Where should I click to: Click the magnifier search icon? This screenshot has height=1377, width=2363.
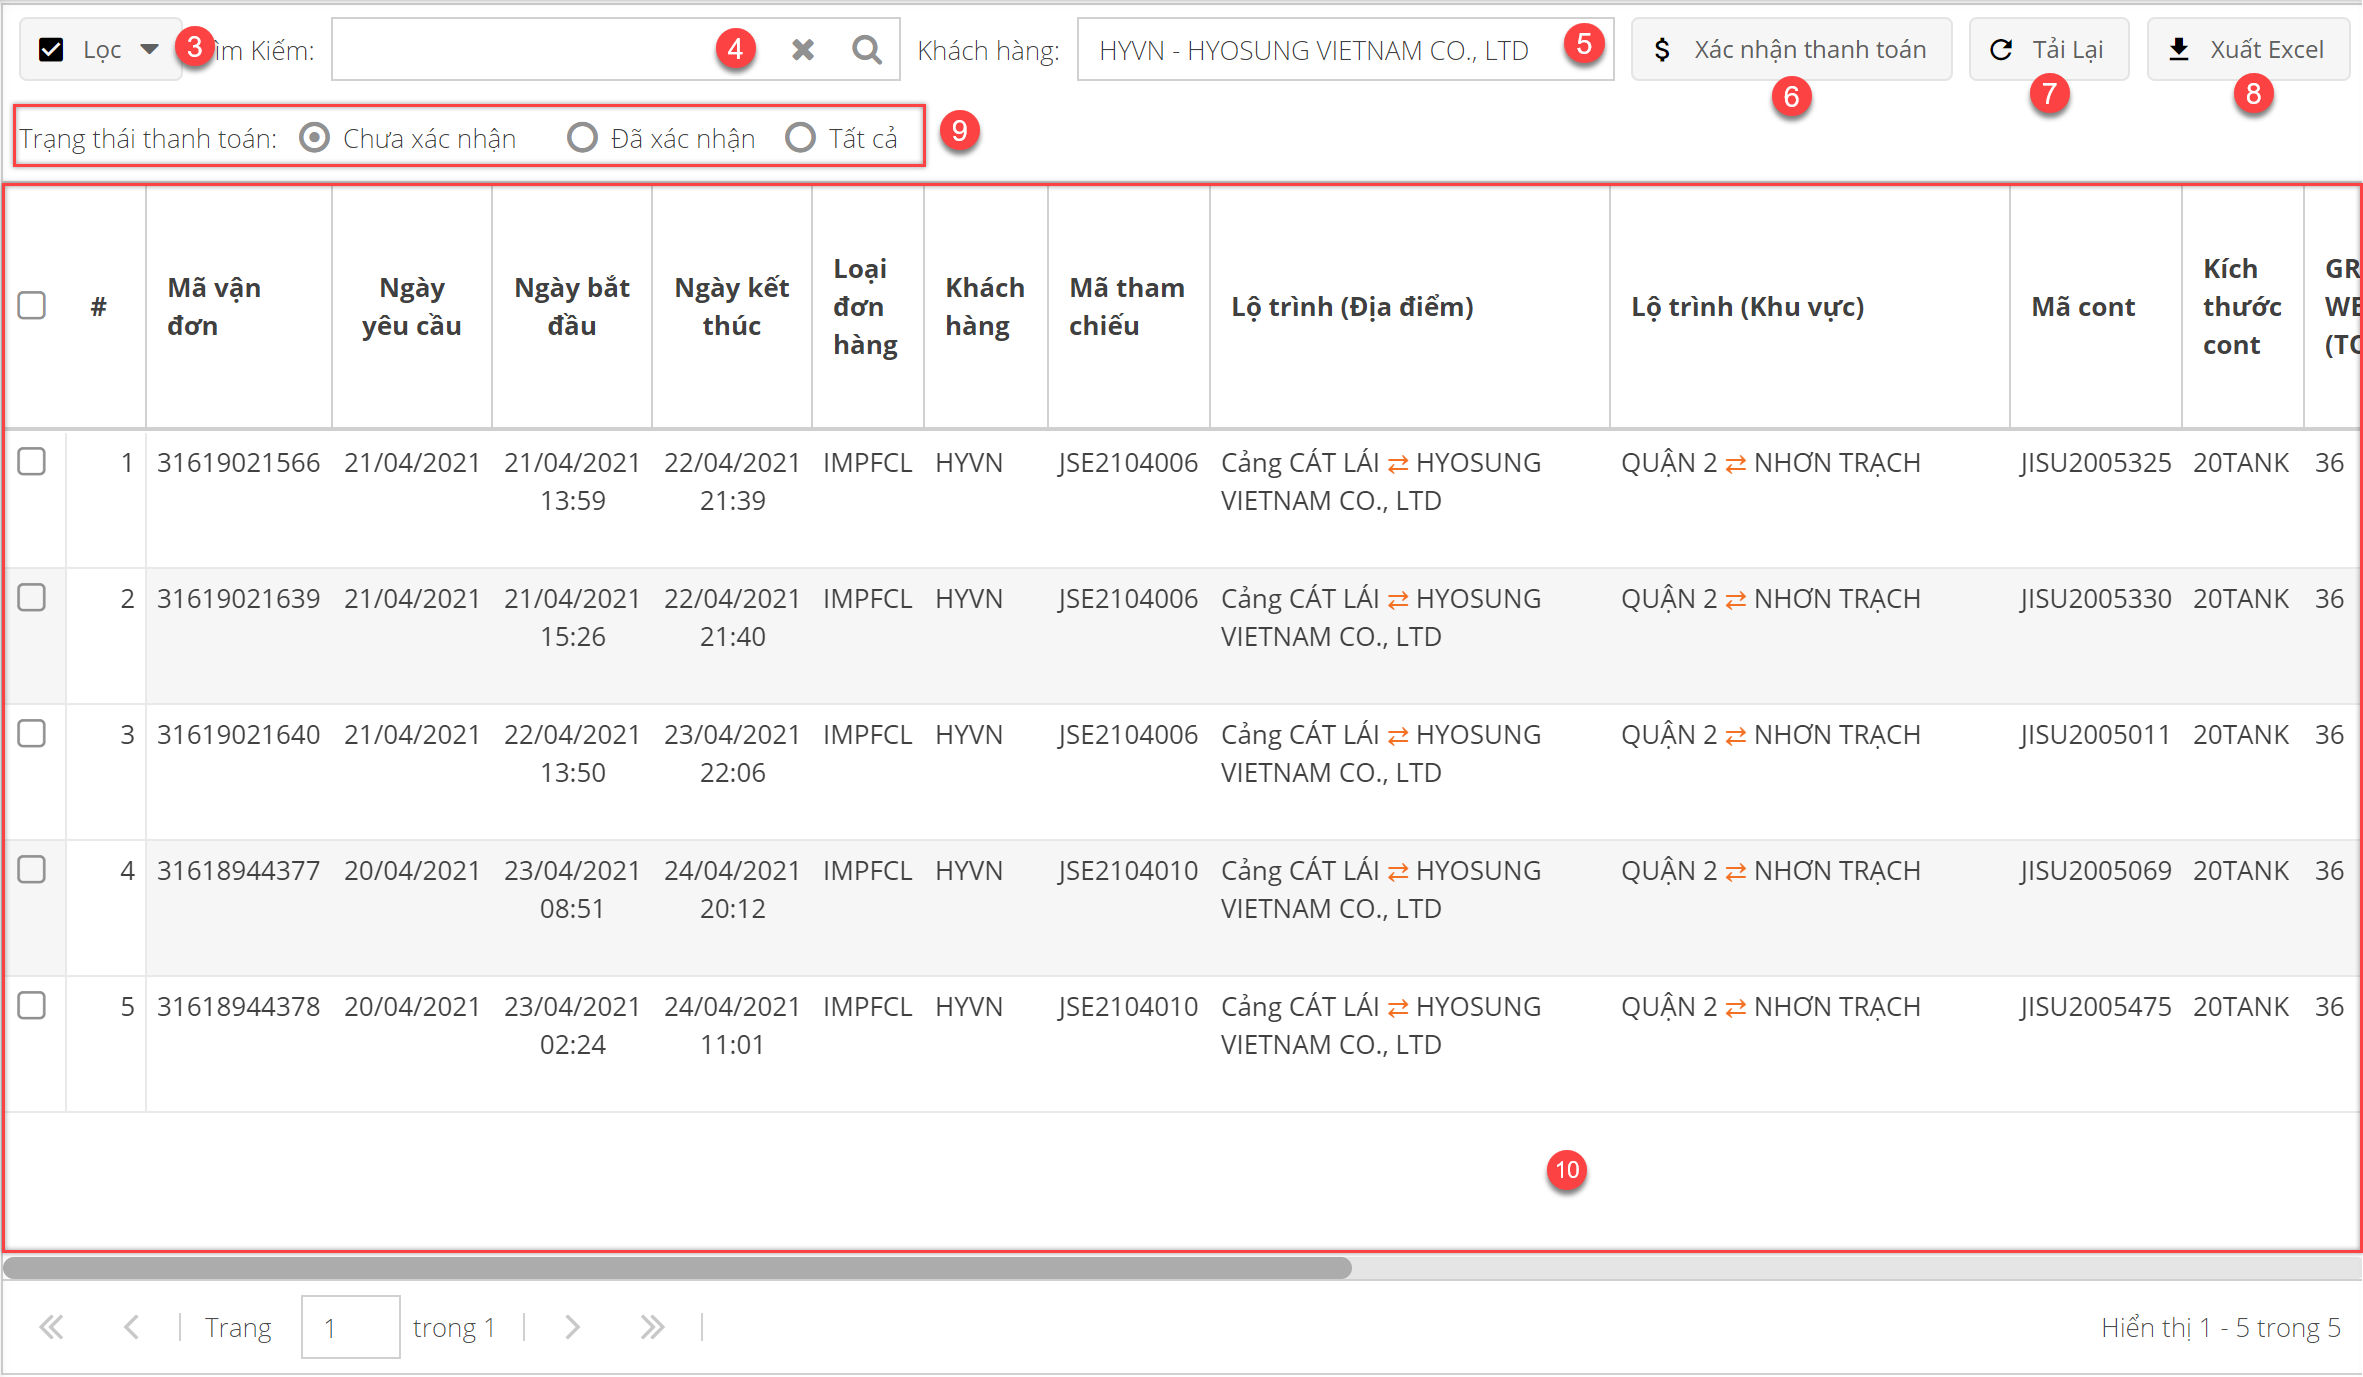[x=866, y=49]
